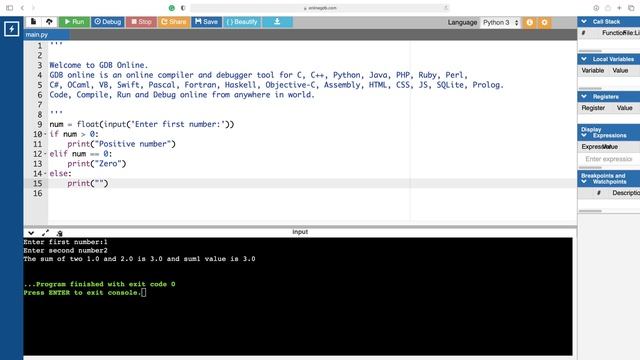
Task: Download the code with the download icon
Action: (277, 22)
